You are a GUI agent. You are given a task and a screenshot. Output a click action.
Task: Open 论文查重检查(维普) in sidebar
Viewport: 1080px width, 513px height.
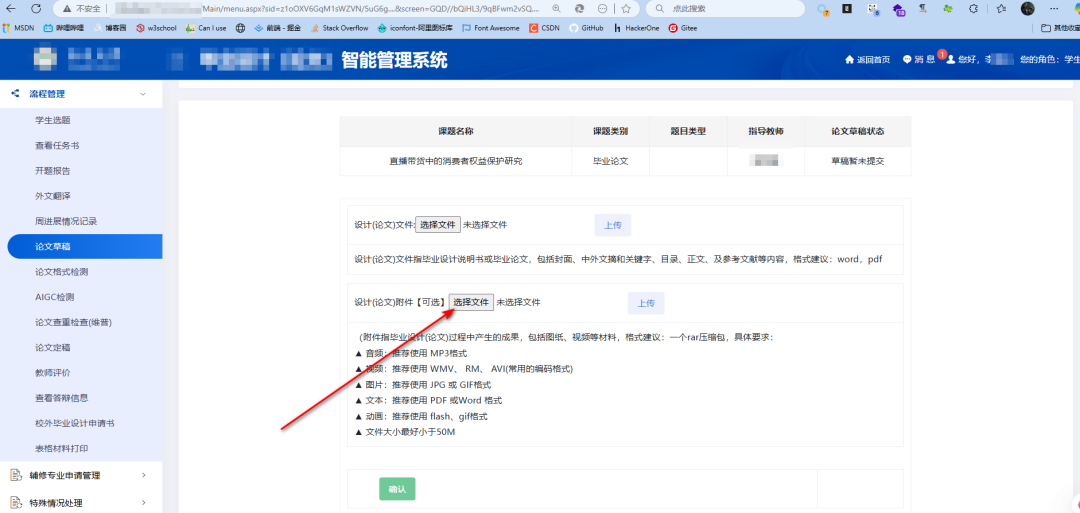(74, 322)
